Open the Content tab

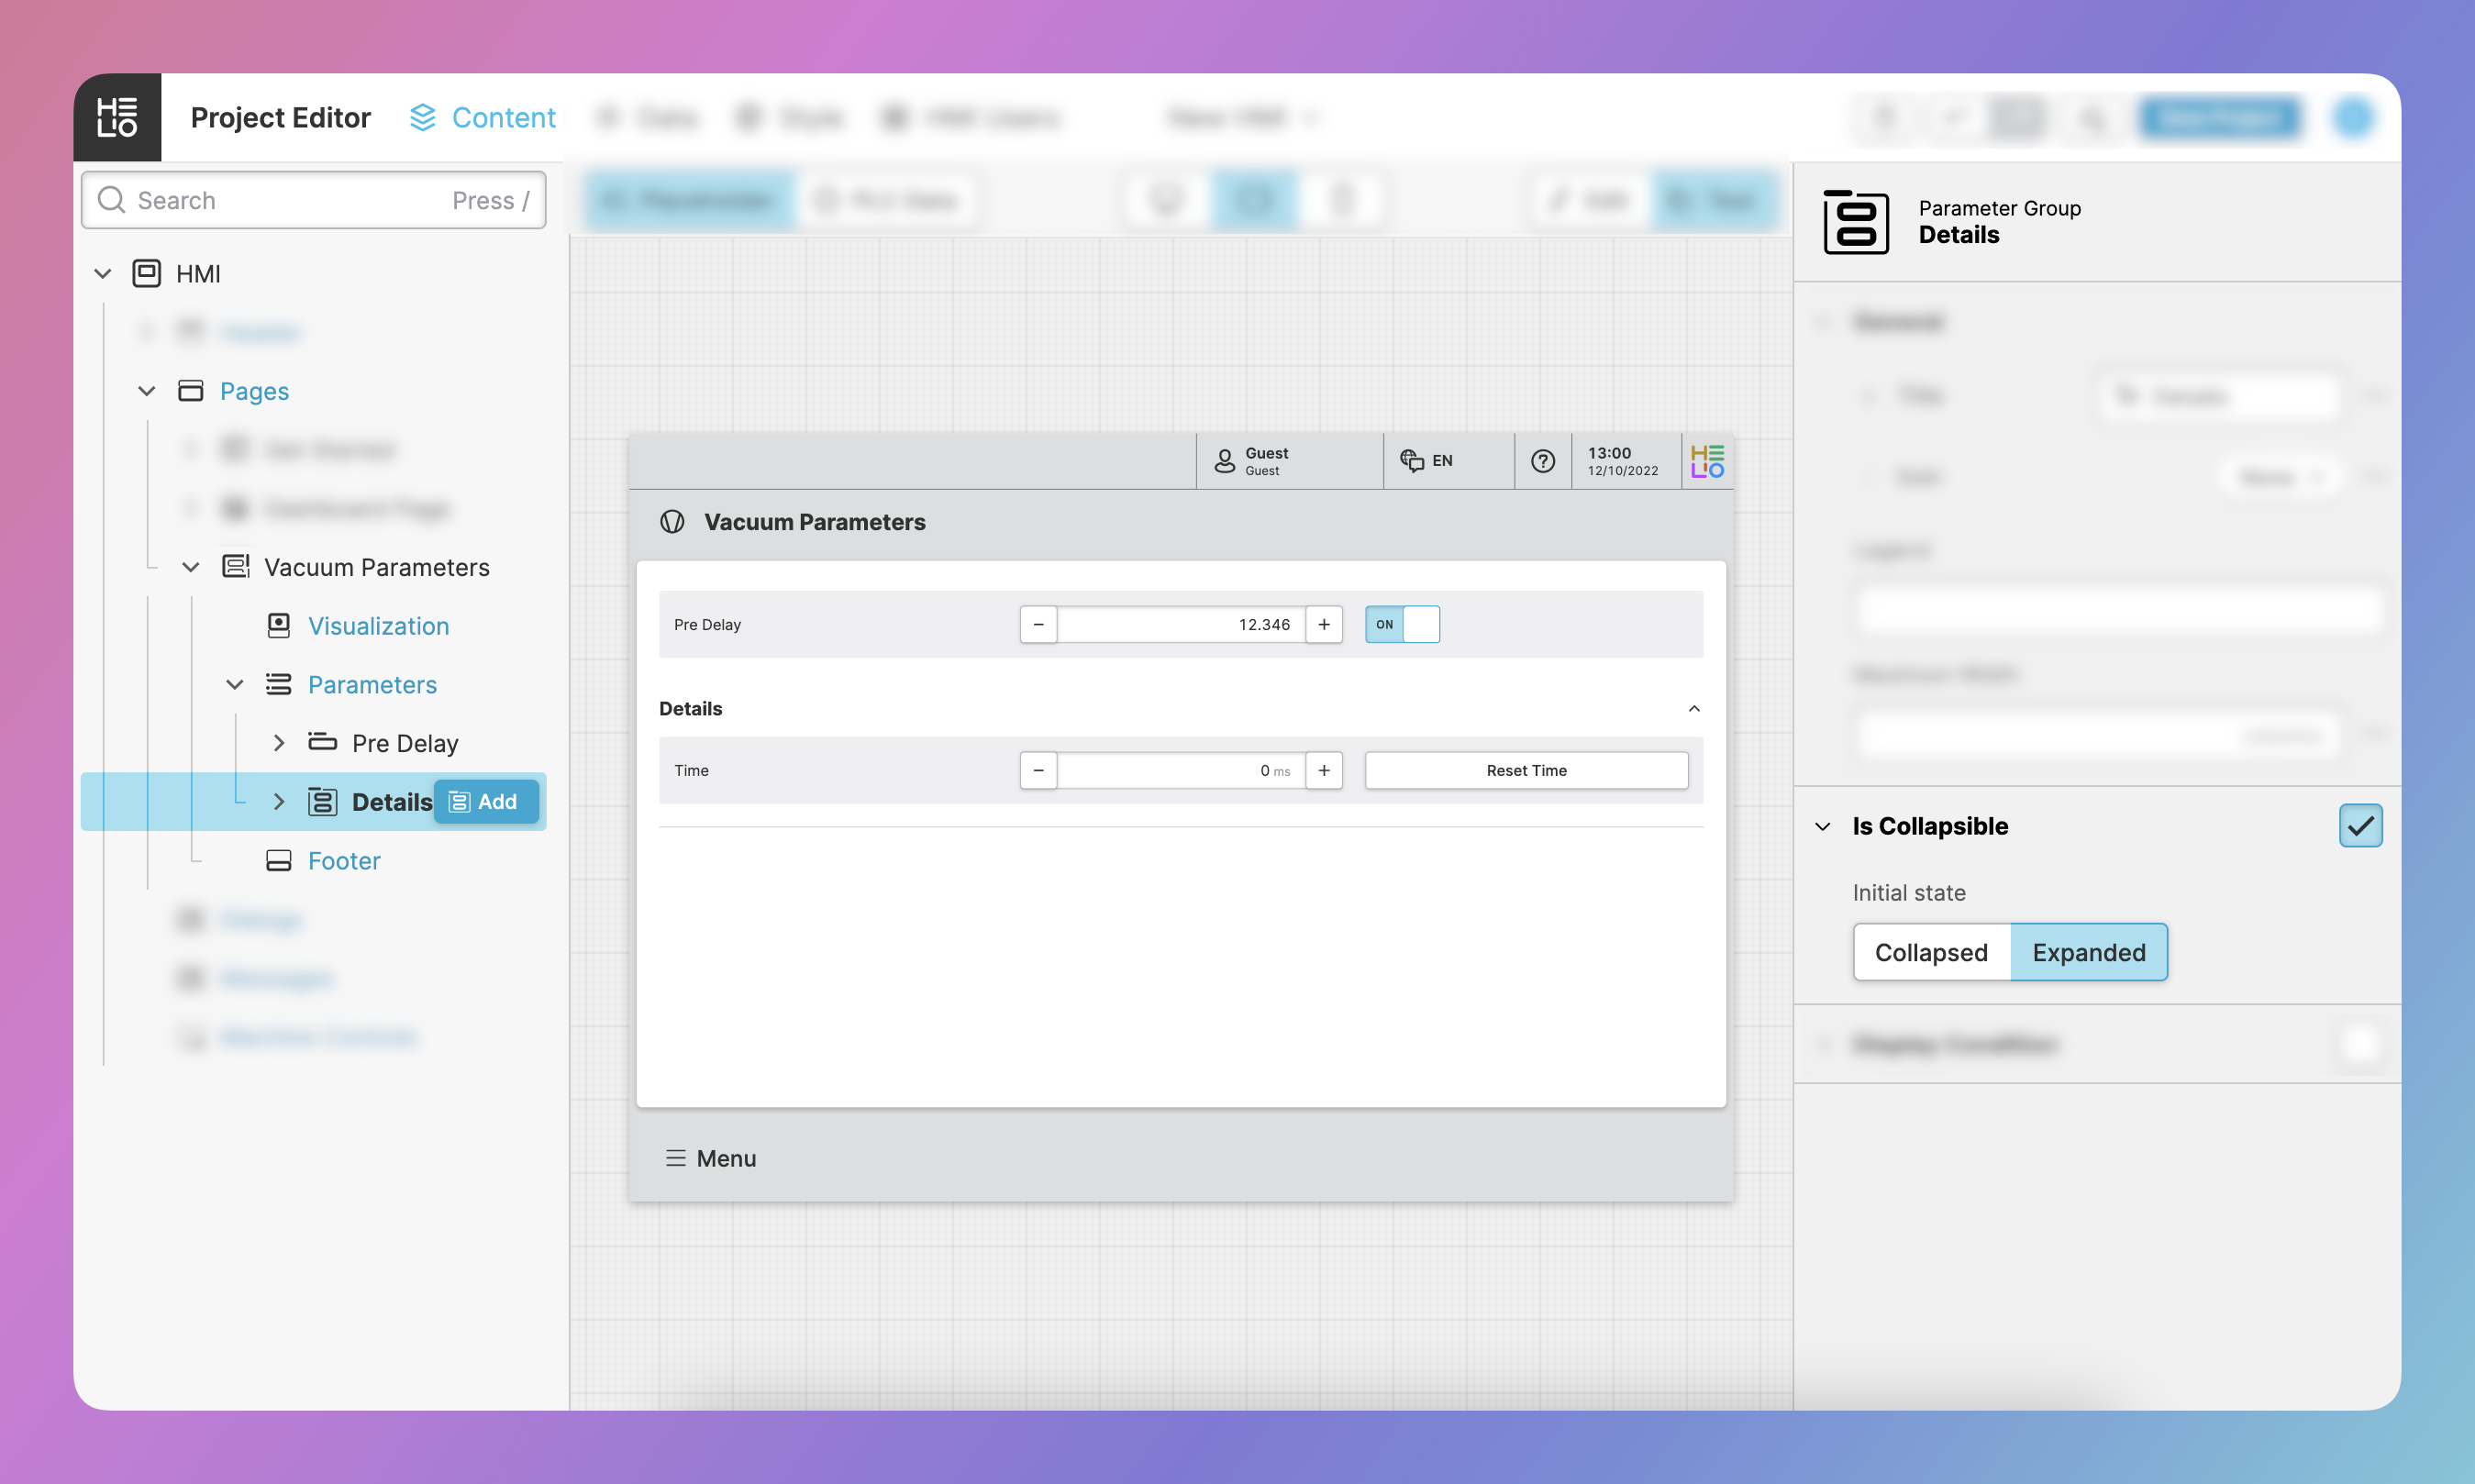tap(483, 118)
